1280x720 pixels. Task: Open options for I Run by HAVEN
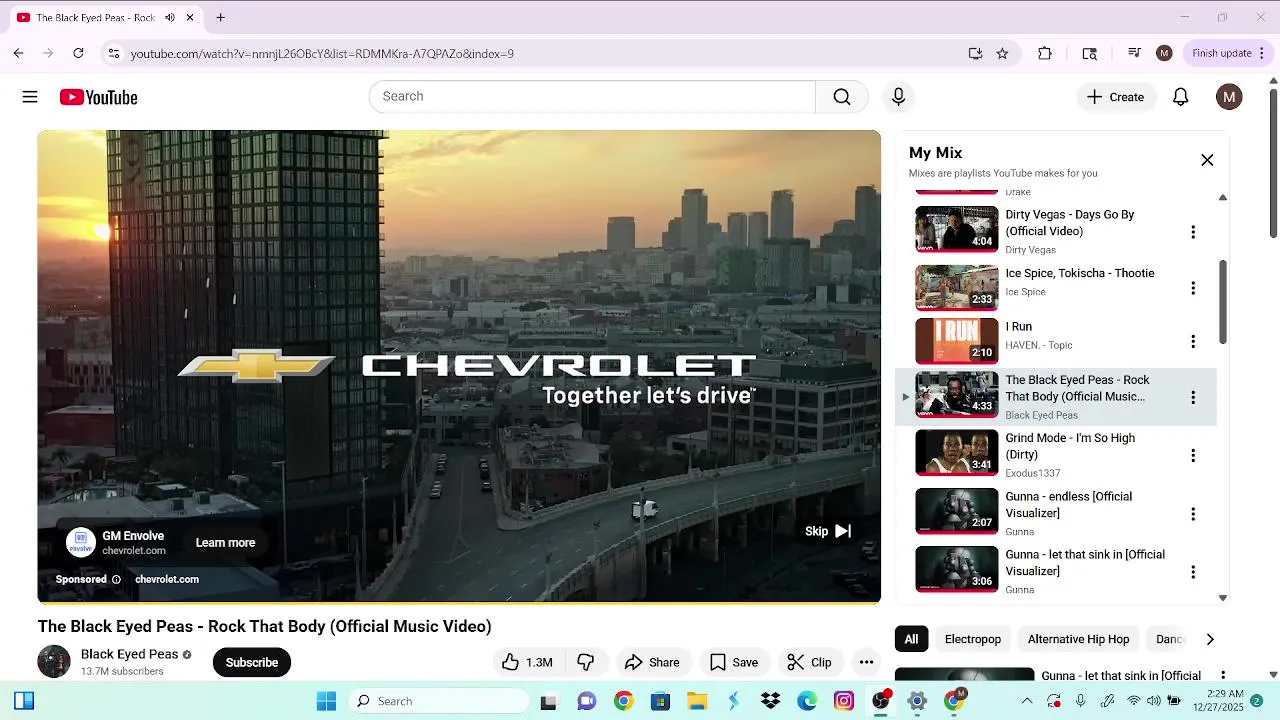click(x=1192, y=342)
